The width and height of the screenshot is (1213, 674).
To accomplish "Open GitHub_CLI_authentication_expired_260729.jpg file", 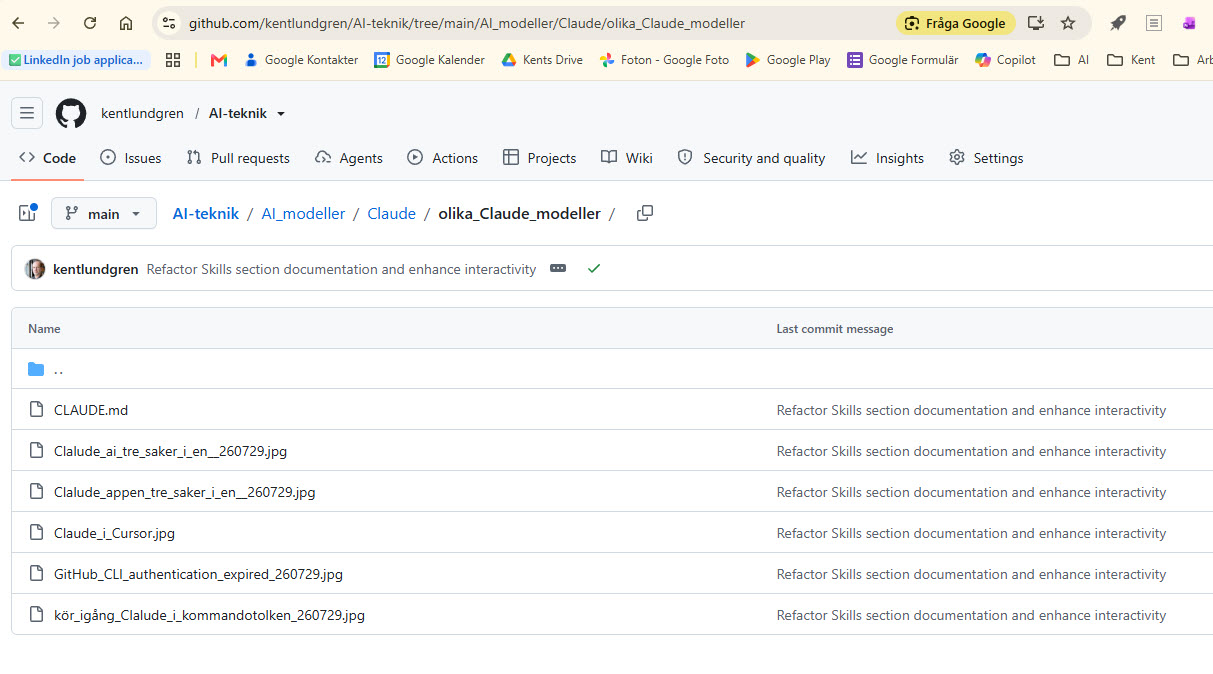I will [198, 574].
